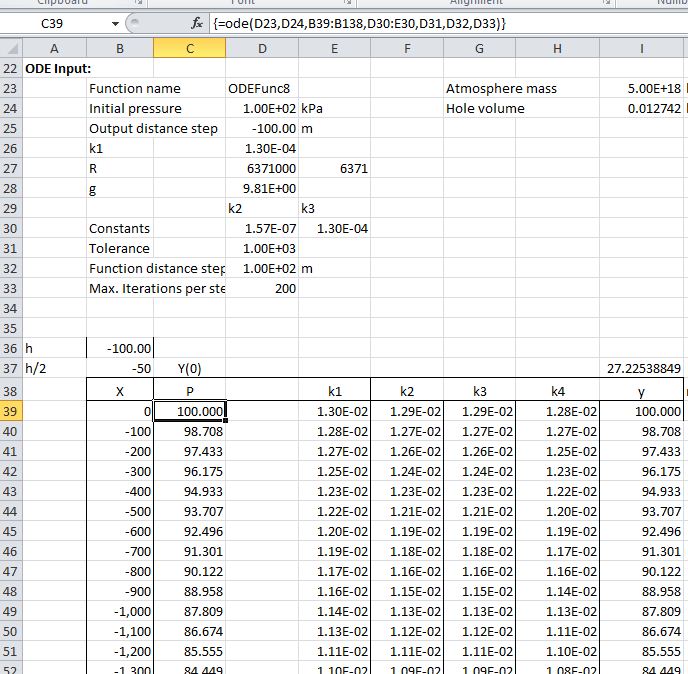Click into the Name Box showing C39
The height and width of the screenshot is (674, 688).
(x=60, y=23)
